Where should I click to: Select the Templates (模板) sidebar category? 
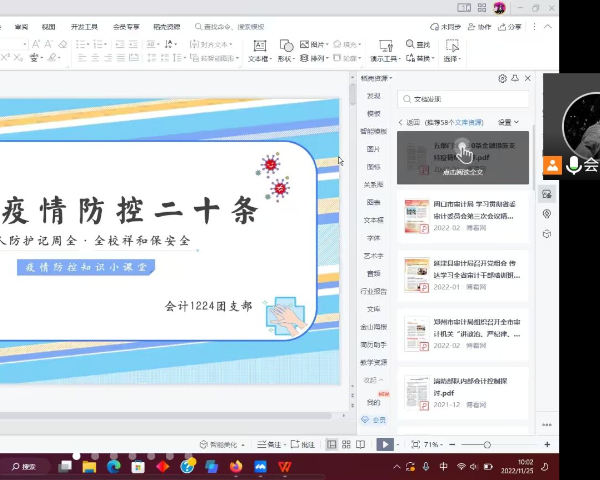[x=374, y=113]
